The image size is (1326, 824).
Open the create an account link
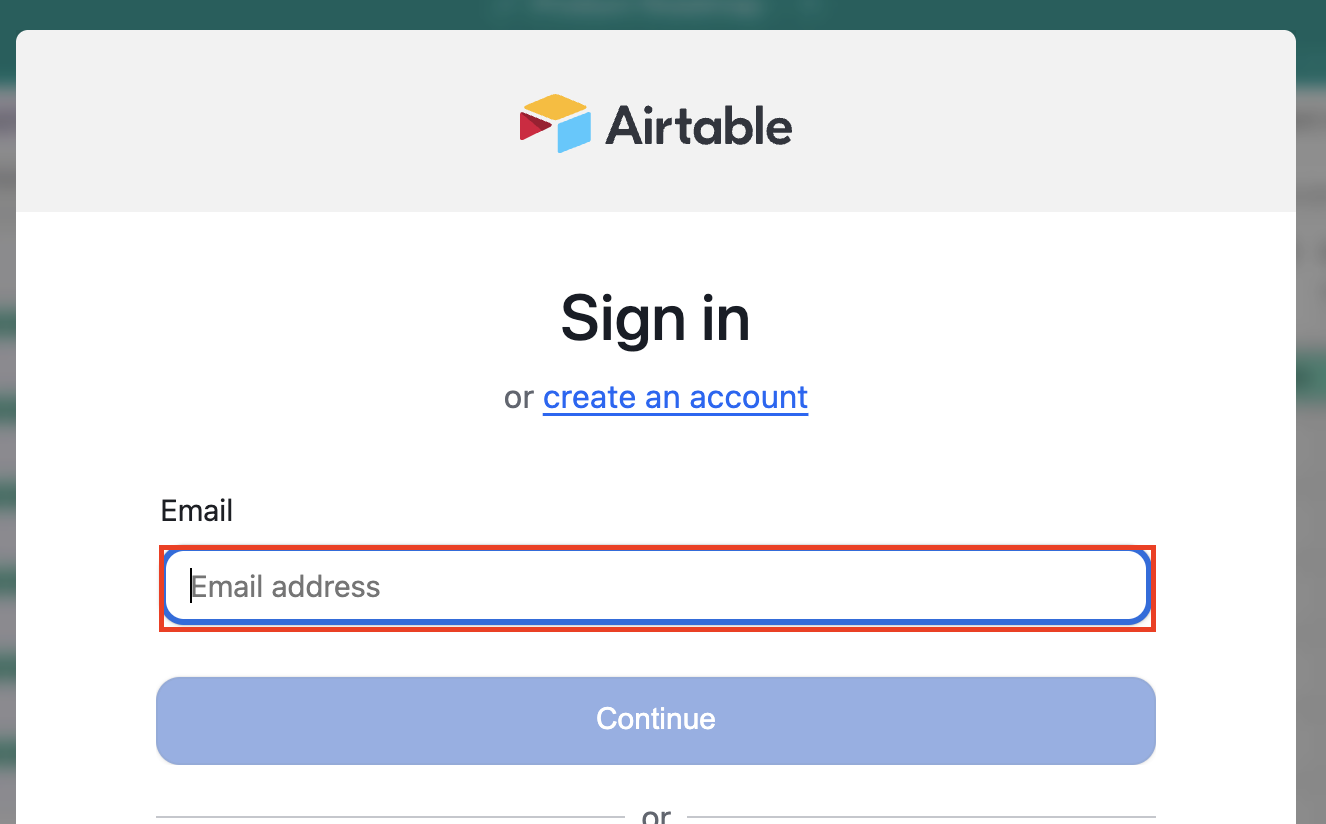675,397
